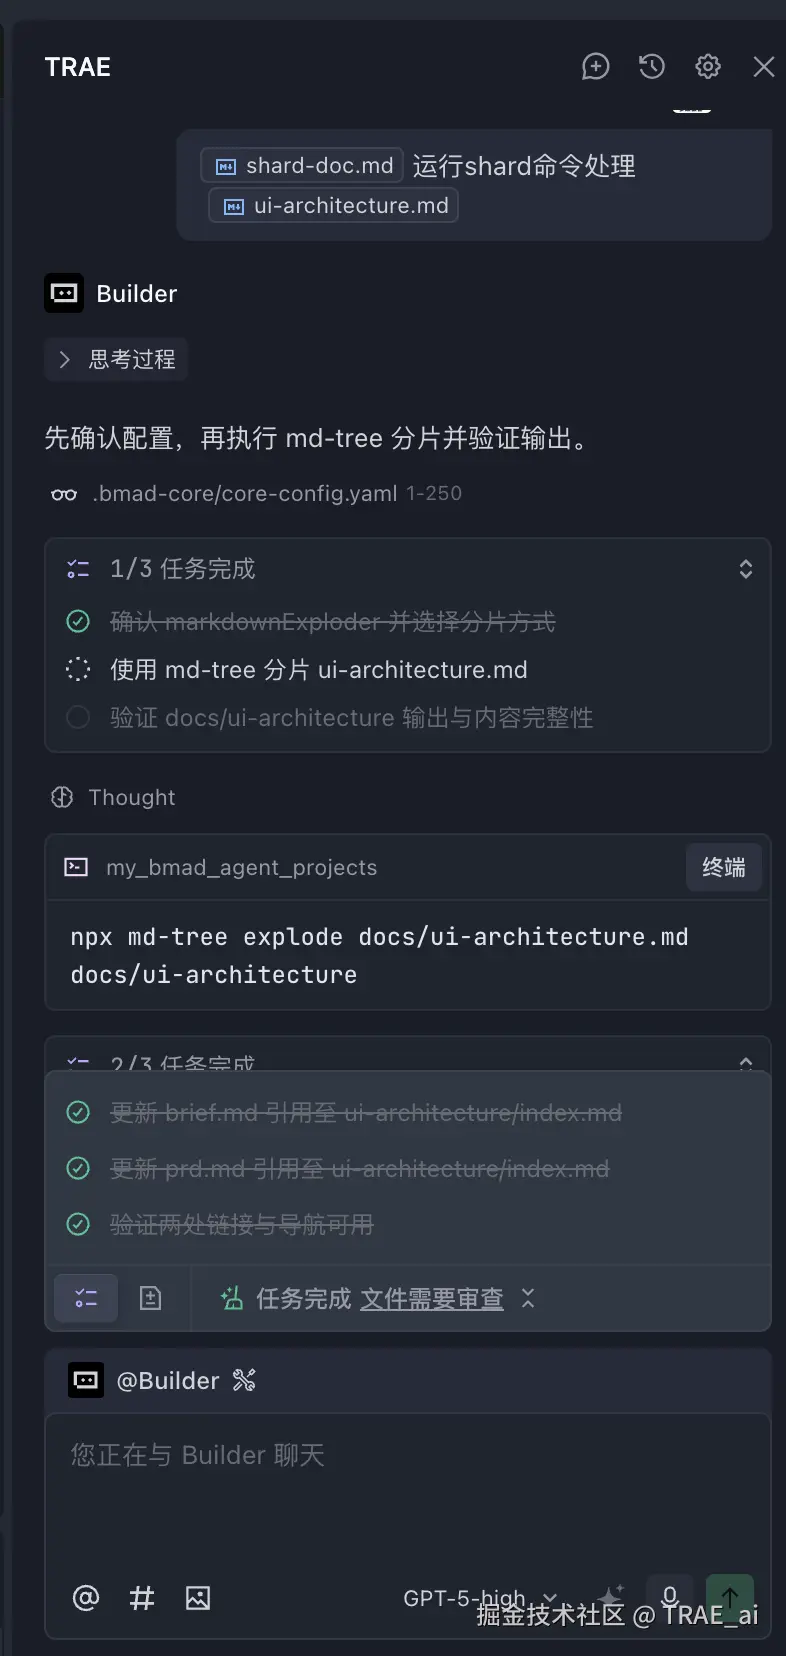Toggle the file changes view button

point(150,1298)
